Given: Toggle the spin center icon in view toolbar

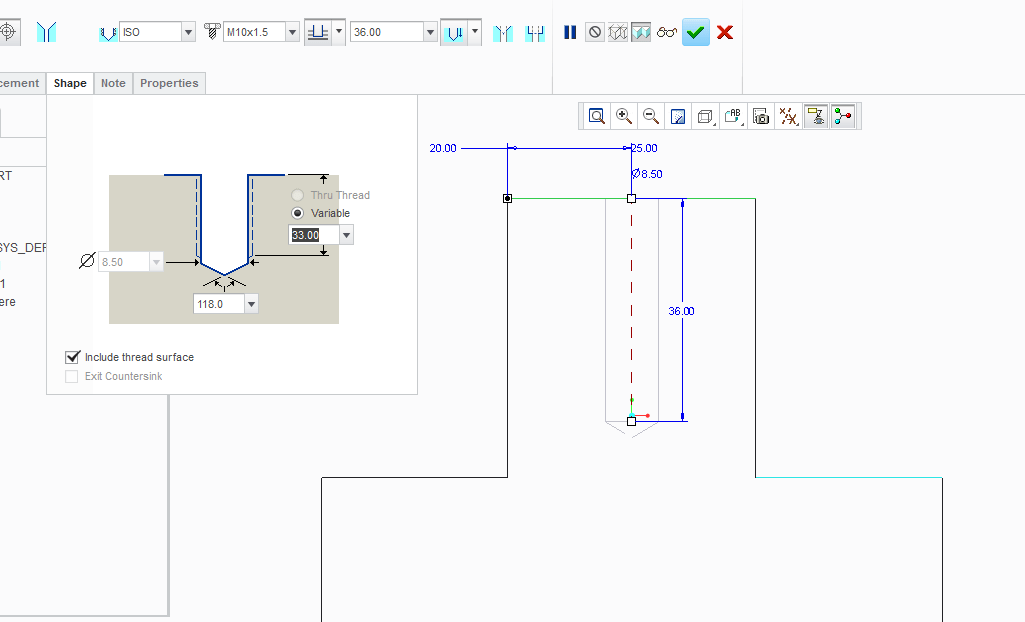Looking at the screenshot, I should click(x=844, y=116).
